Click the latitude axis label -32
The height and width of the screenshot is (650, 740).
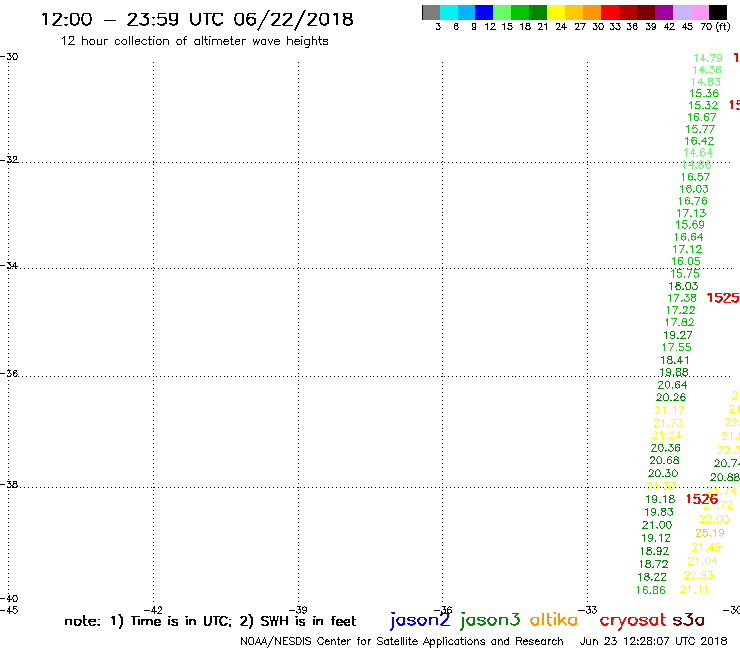tap(9, 160)
